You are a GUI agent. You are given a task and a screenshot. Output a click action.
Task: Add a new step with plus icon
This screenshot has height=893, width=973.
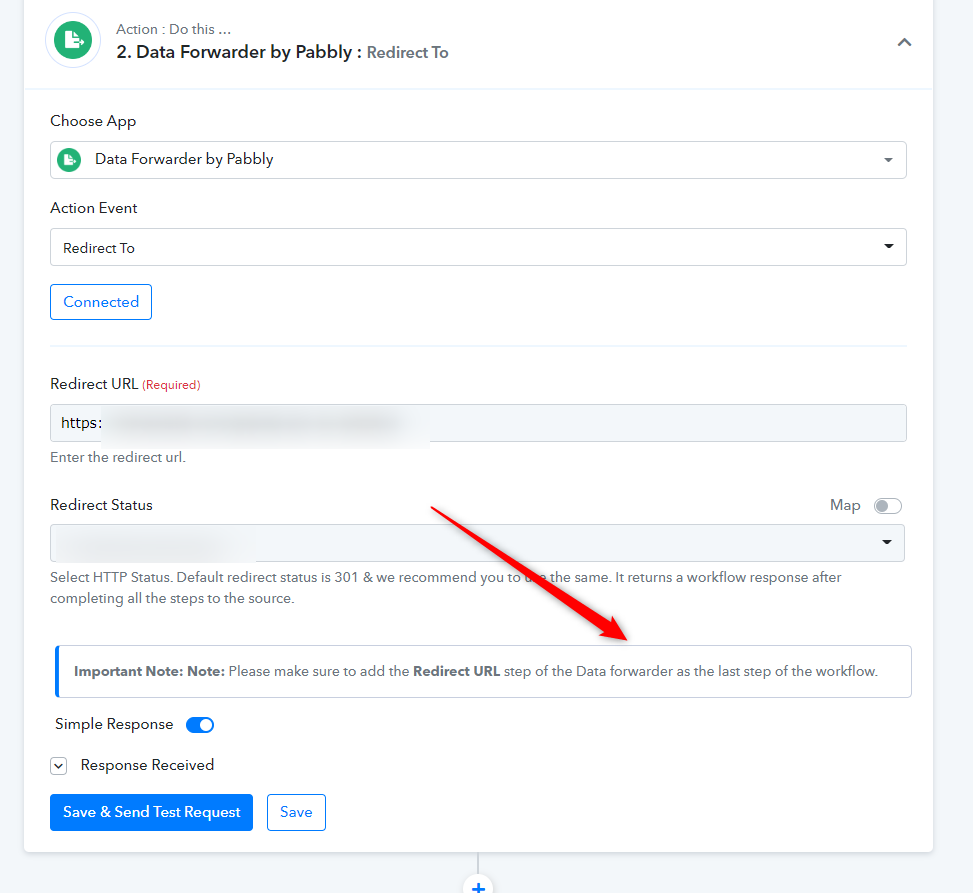click(478, 887)
